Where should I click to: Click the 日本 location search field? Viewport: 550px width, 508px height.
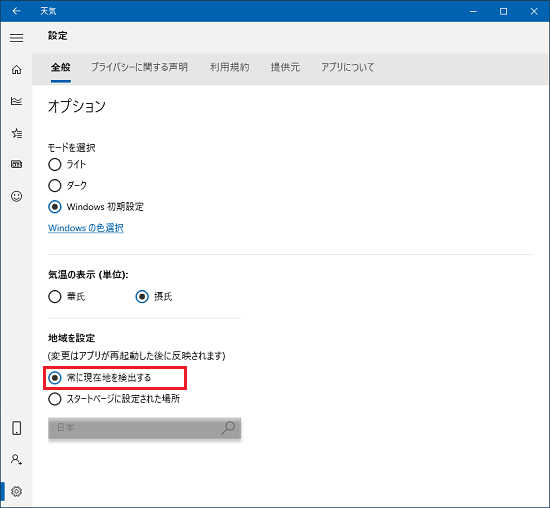(x=145, y=428)
